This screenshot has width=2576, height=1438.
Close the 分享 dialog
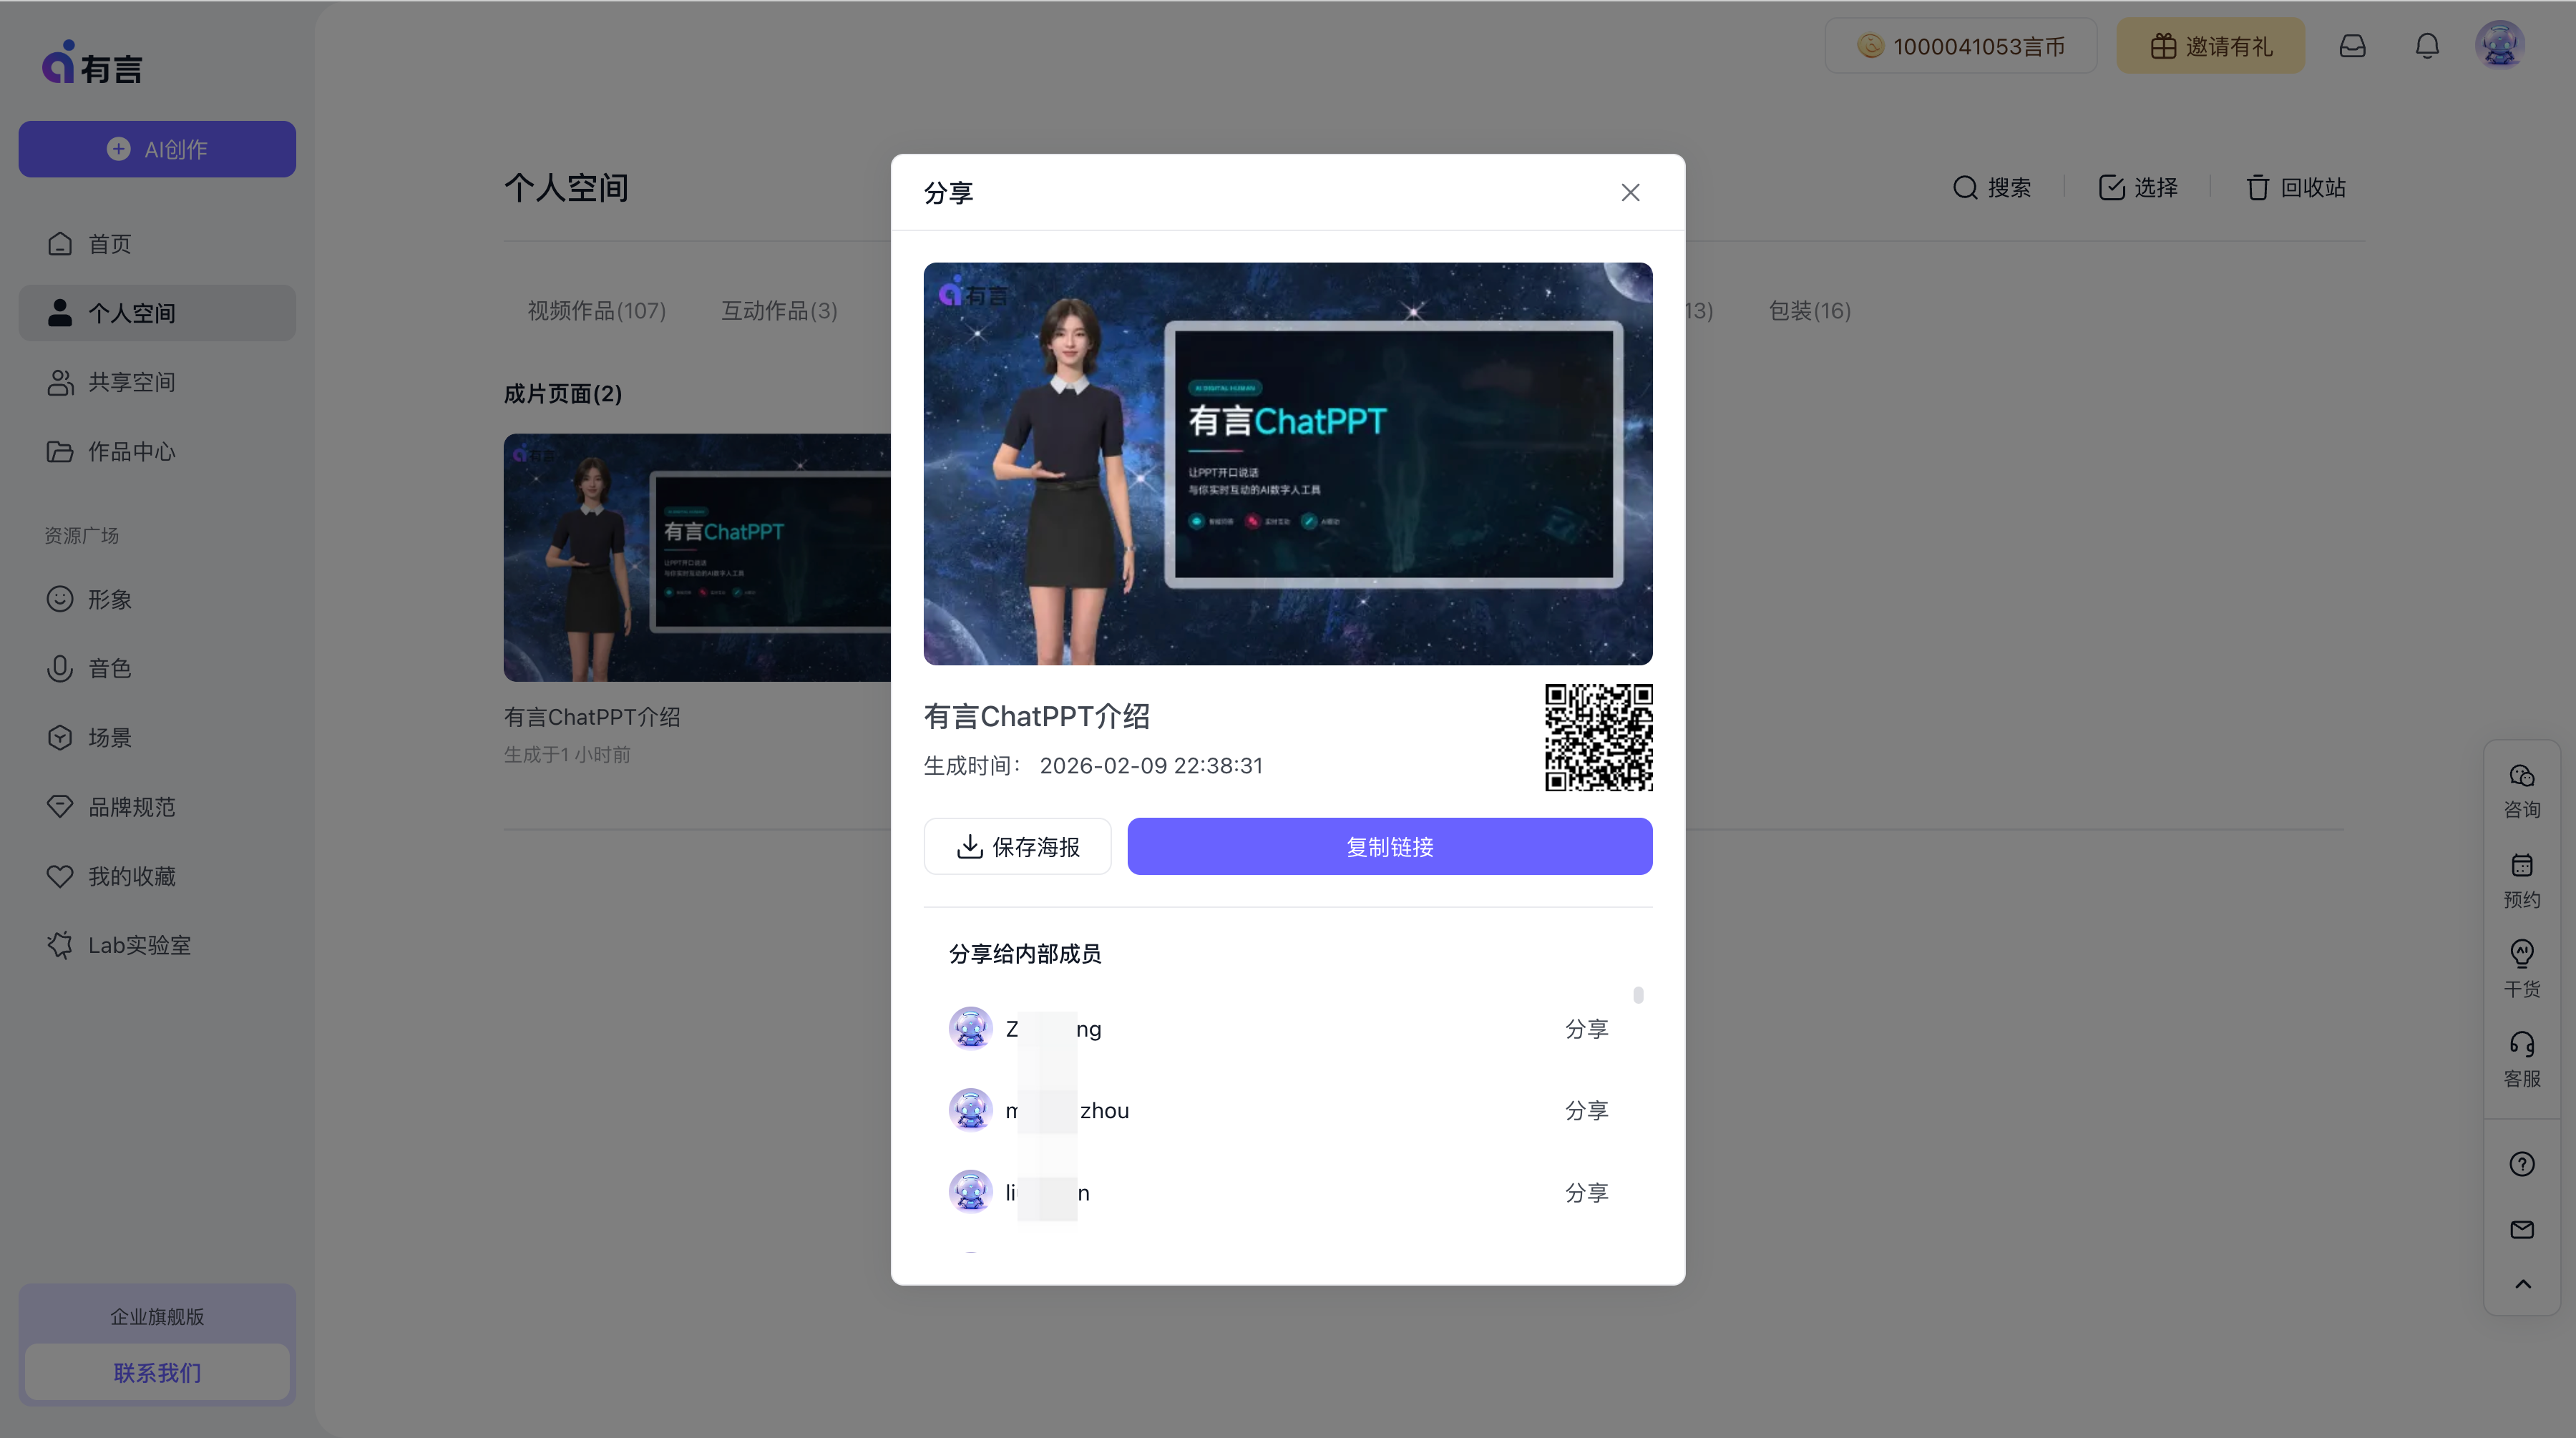[1630, 192]
